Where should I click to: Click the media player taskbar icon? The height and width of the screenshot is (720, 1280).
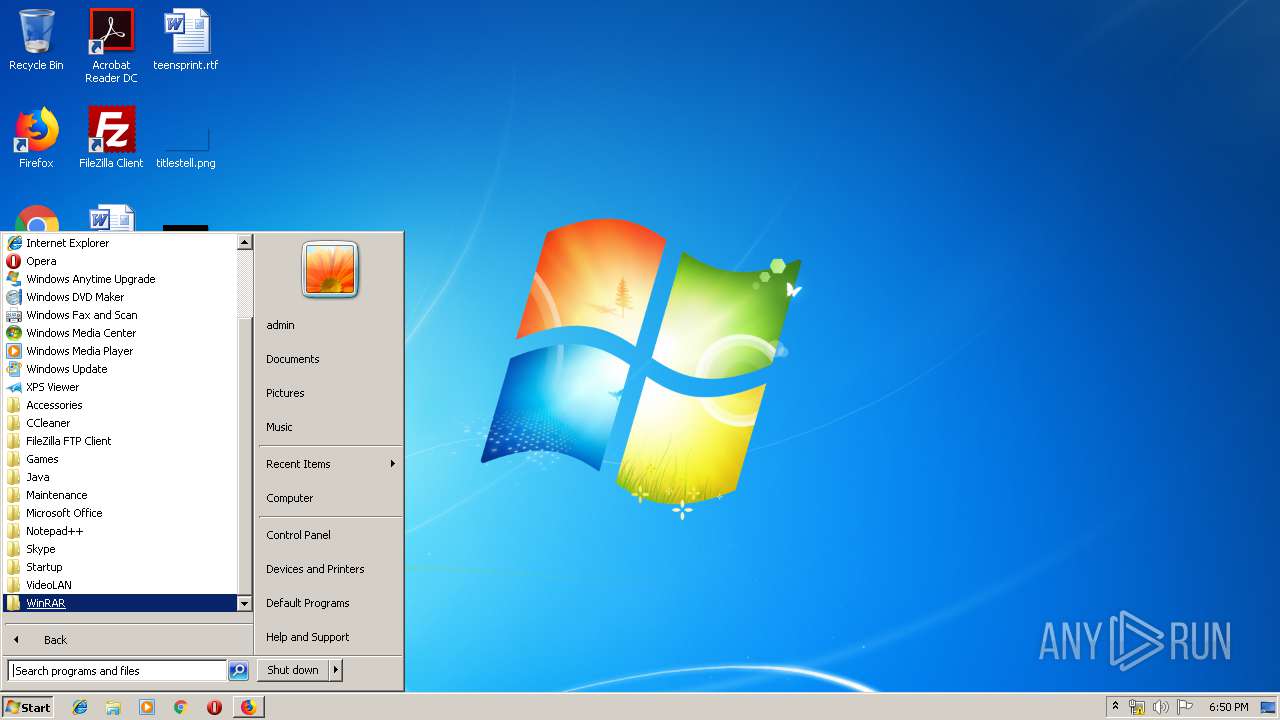tap(147, 707)
